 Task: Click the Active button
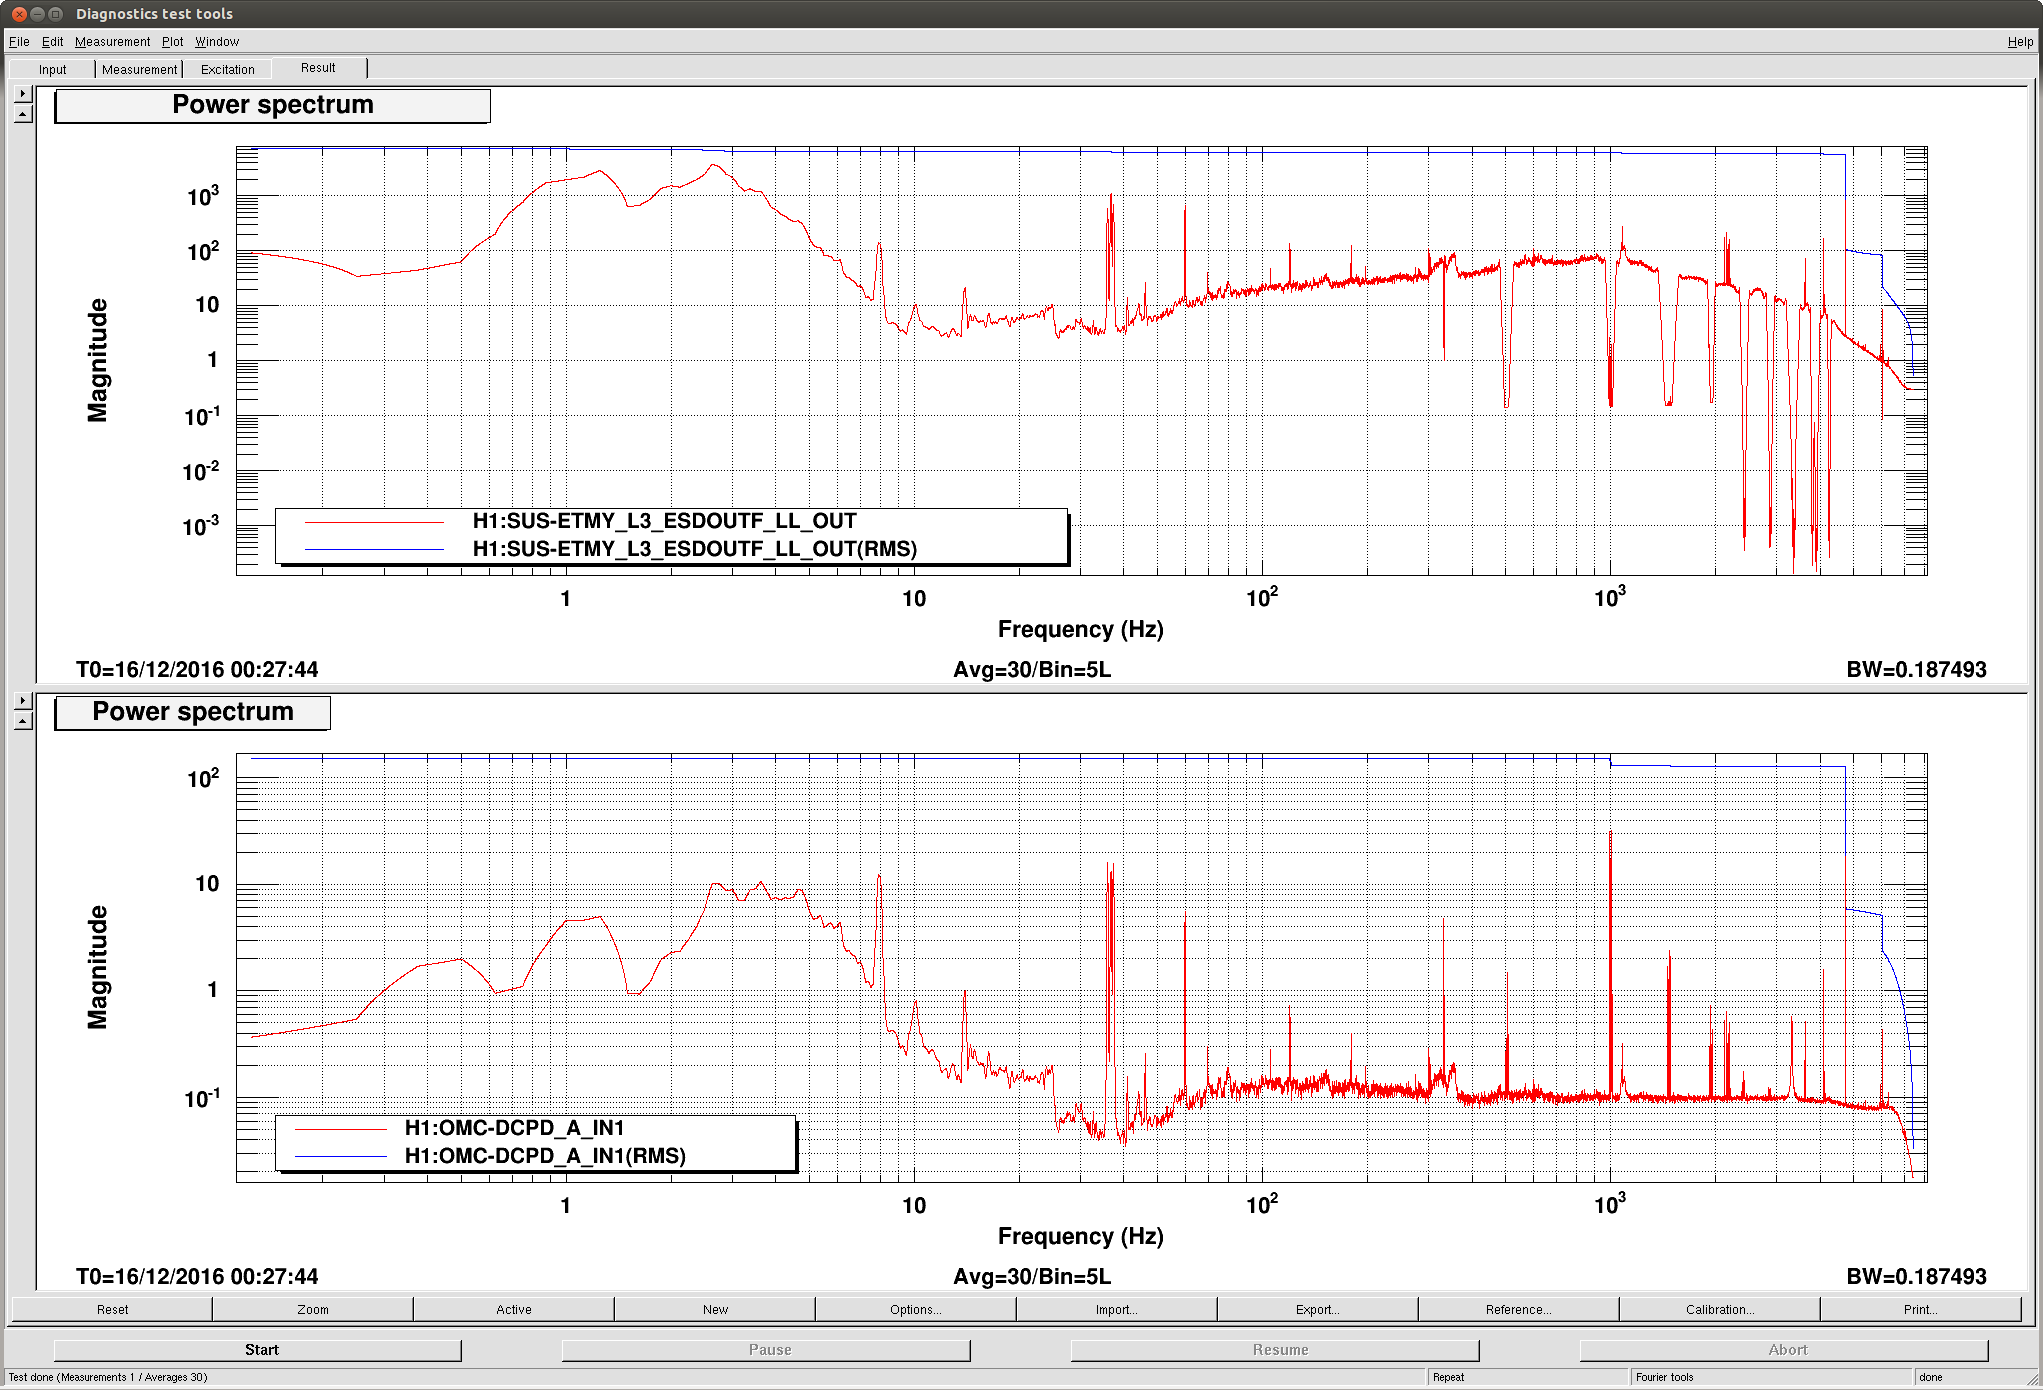(x=514, y=1309)
